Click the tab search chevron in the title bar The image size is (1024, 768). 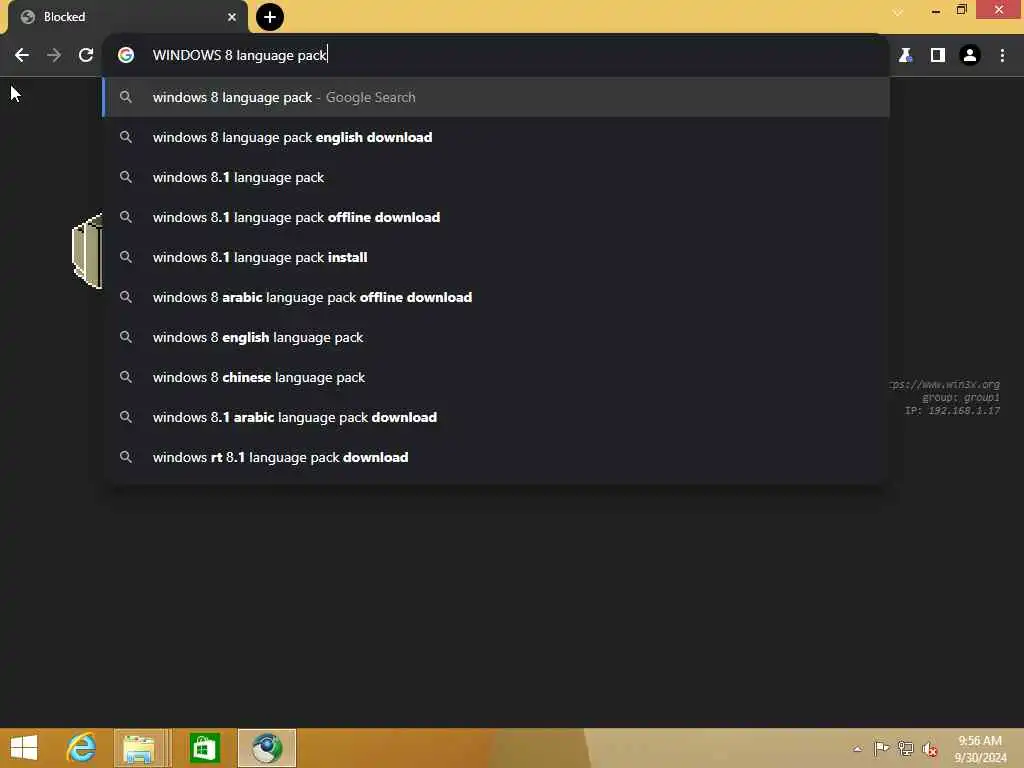pos(898,12)
